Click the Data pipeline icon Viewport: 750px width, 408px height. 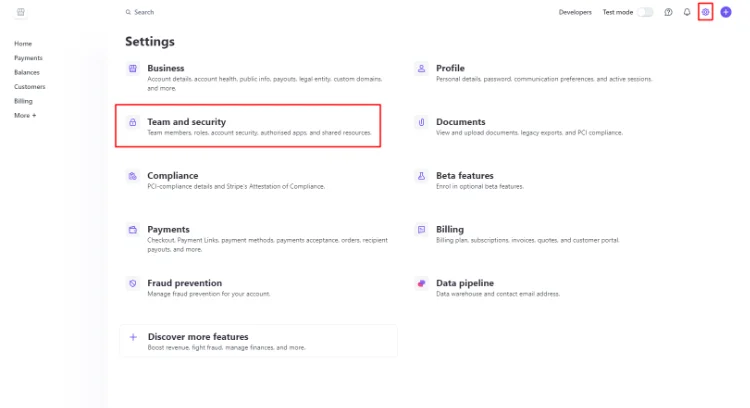pos(421,283)
